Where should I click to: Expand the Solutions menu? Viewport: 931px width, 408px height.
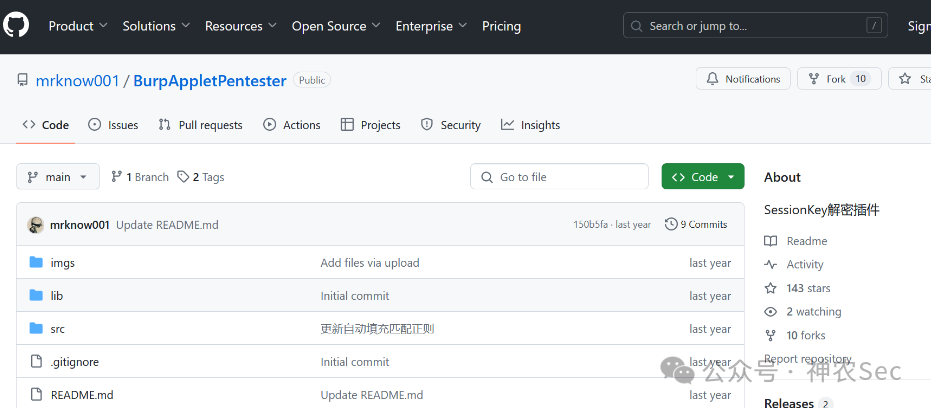[x=156, y=26]
